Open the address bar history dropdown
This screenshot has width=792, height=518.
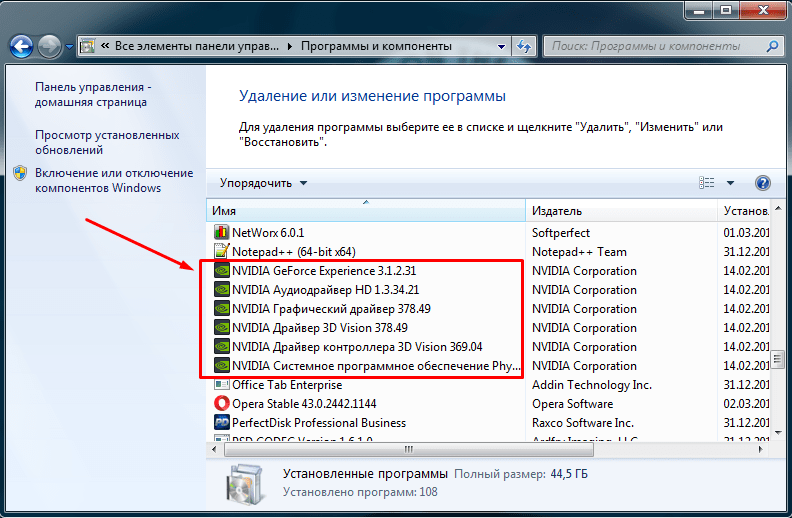coord(501,46)
